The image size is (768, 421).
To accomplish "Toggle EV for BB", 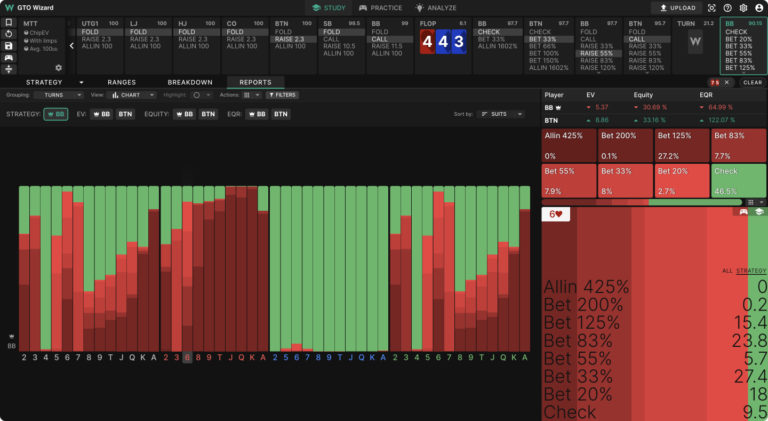I will (101, 114).
